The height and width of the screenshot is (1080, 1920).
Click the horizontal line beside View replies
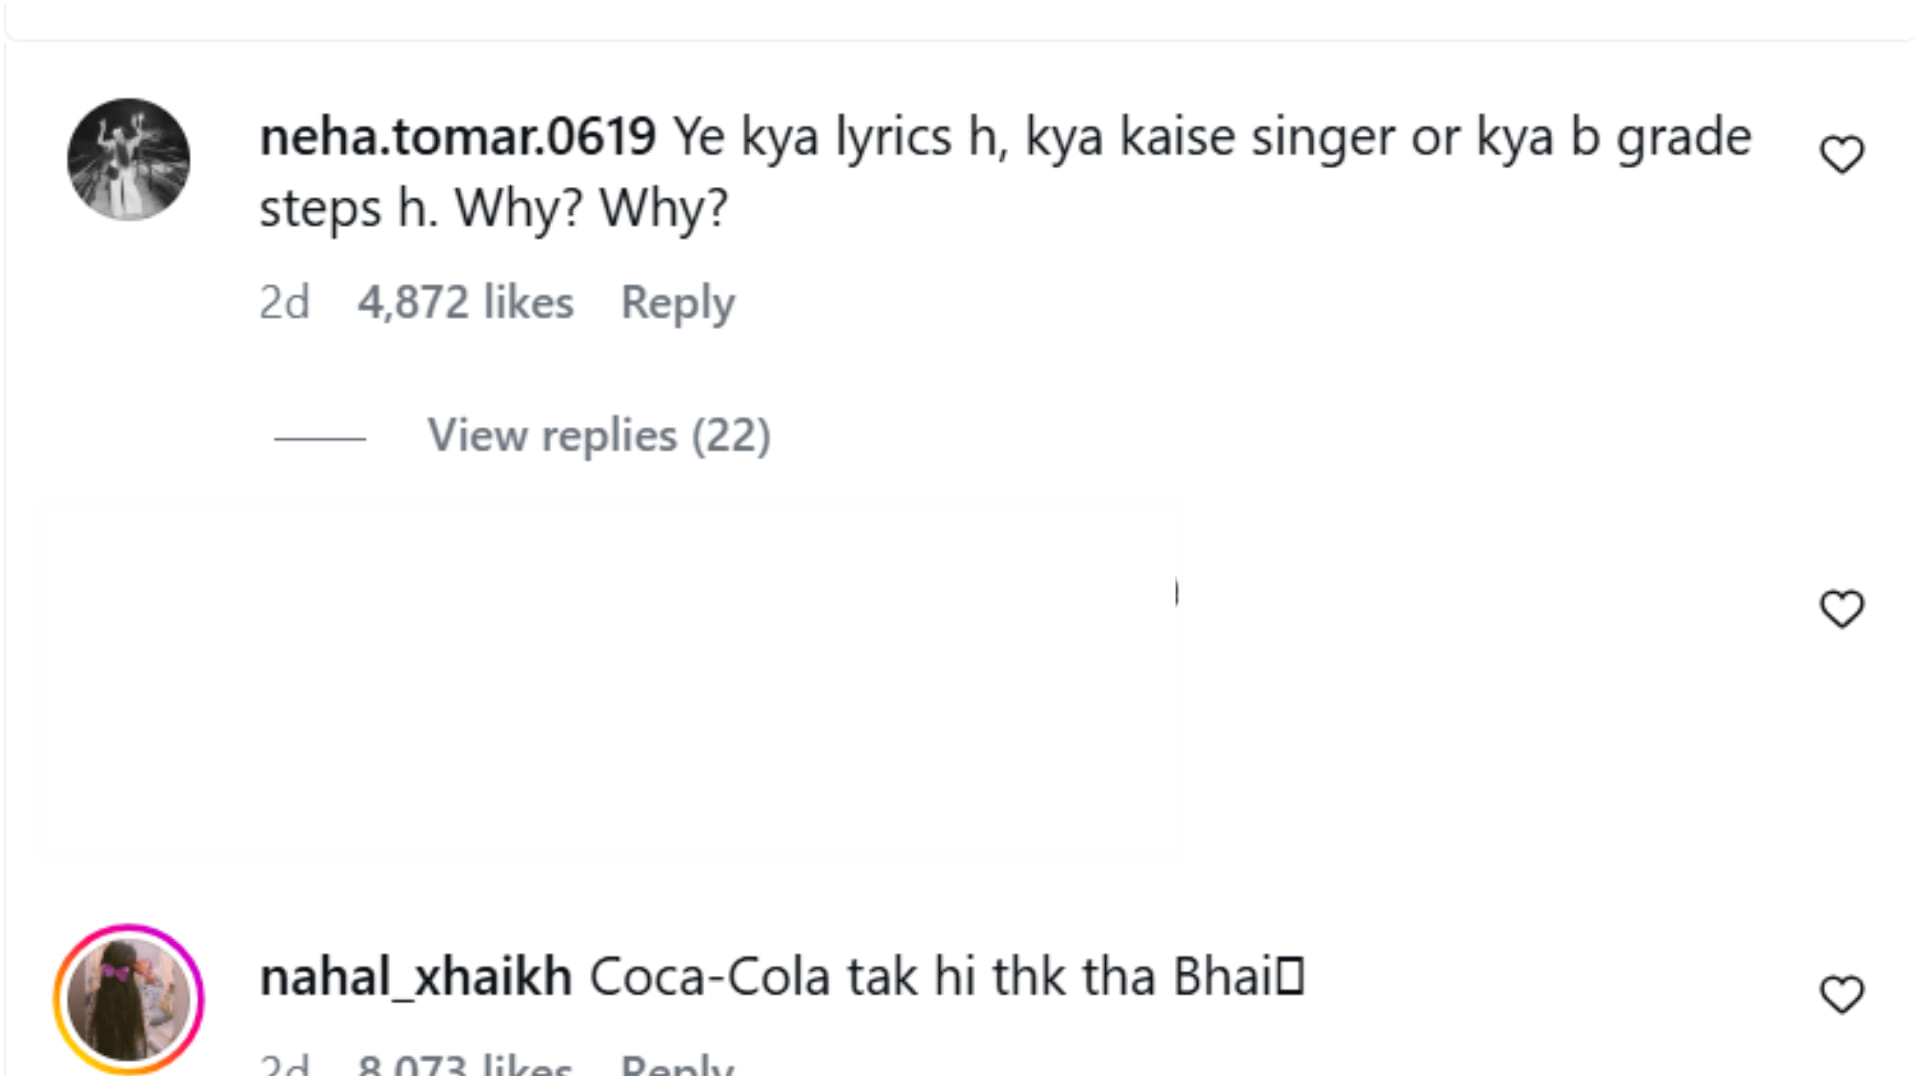click(320, 438)
